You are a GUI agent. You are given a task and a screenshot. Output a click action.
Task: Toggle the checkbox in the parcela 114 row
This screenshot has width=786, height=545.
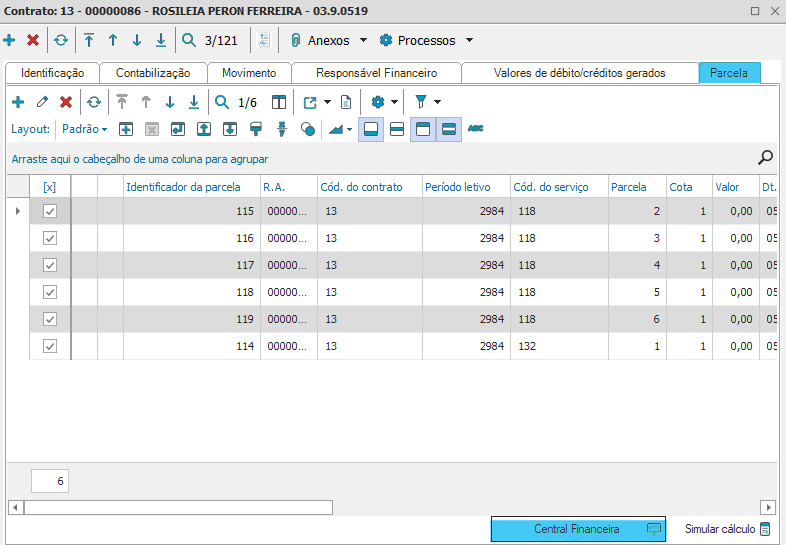coord(50,346)
